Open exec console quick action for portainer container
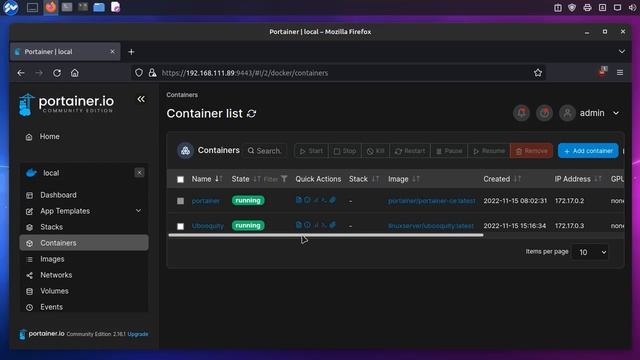Viewport: 640px width, 360px height. 324,200
